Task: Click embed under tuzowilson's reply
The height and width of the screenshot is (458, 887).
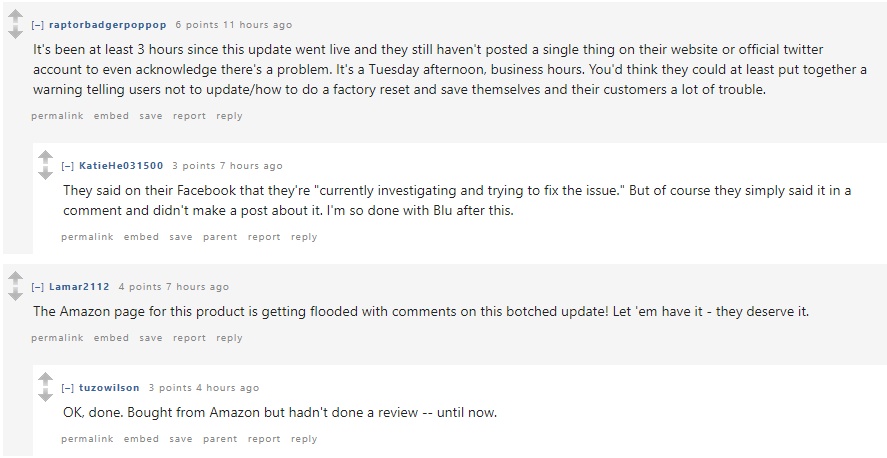Action: 141,439
